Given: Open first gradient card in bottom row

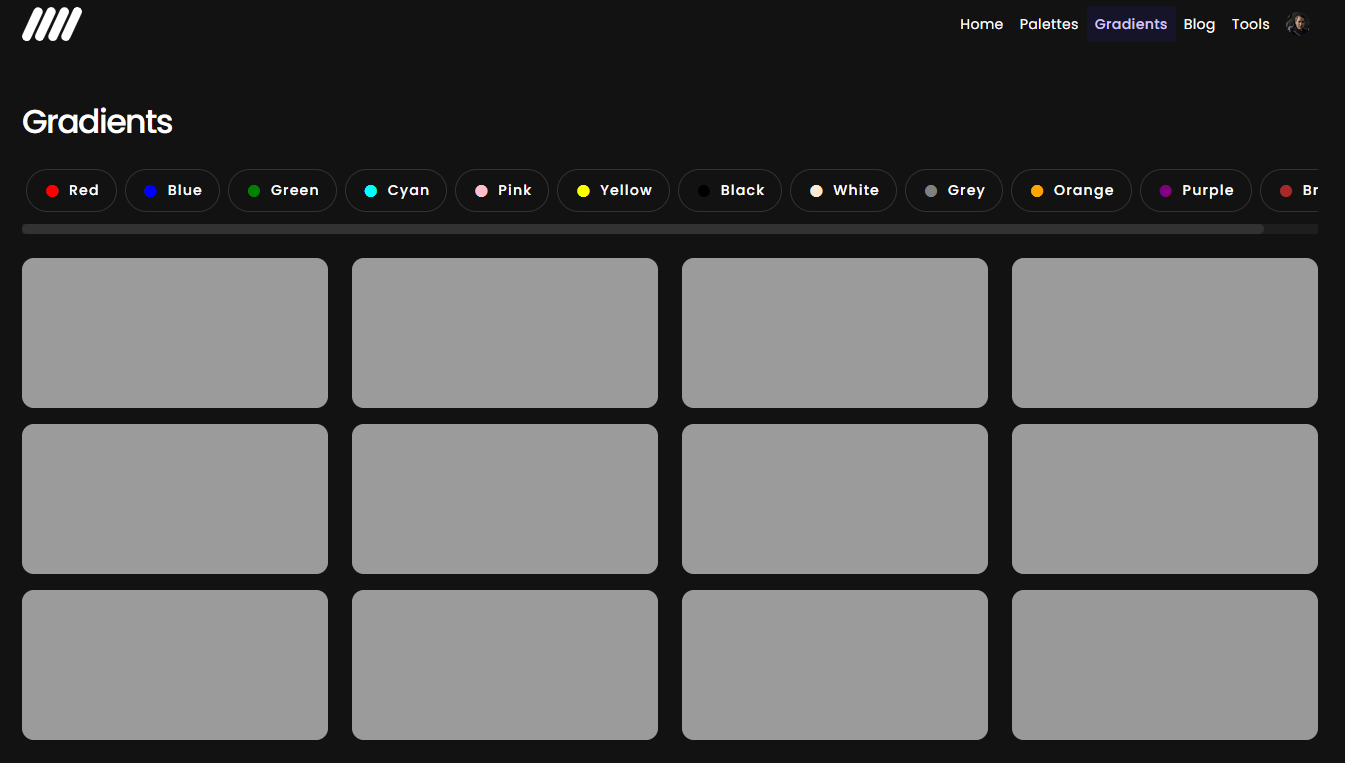Looking at the screenshot, I should click(175, 665).
